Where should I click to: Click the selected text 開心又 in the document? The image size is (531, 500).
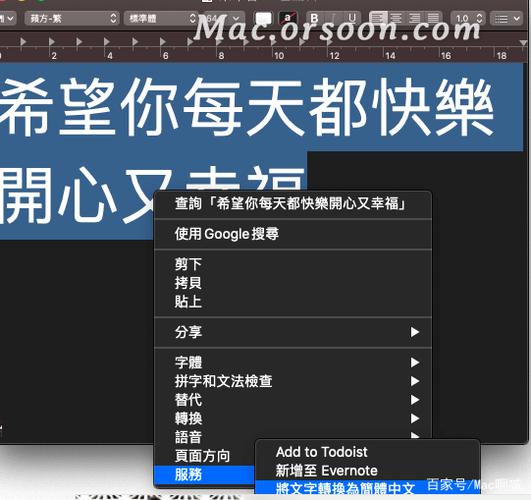86,196
